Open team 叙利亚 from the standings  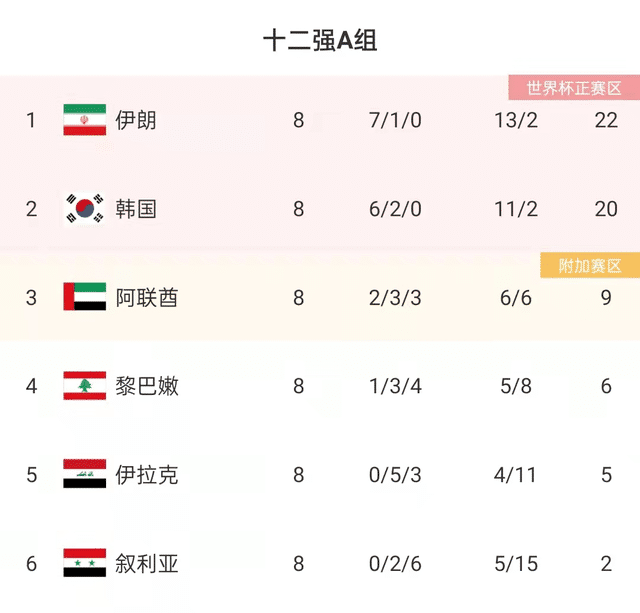[x=147, y=563]
